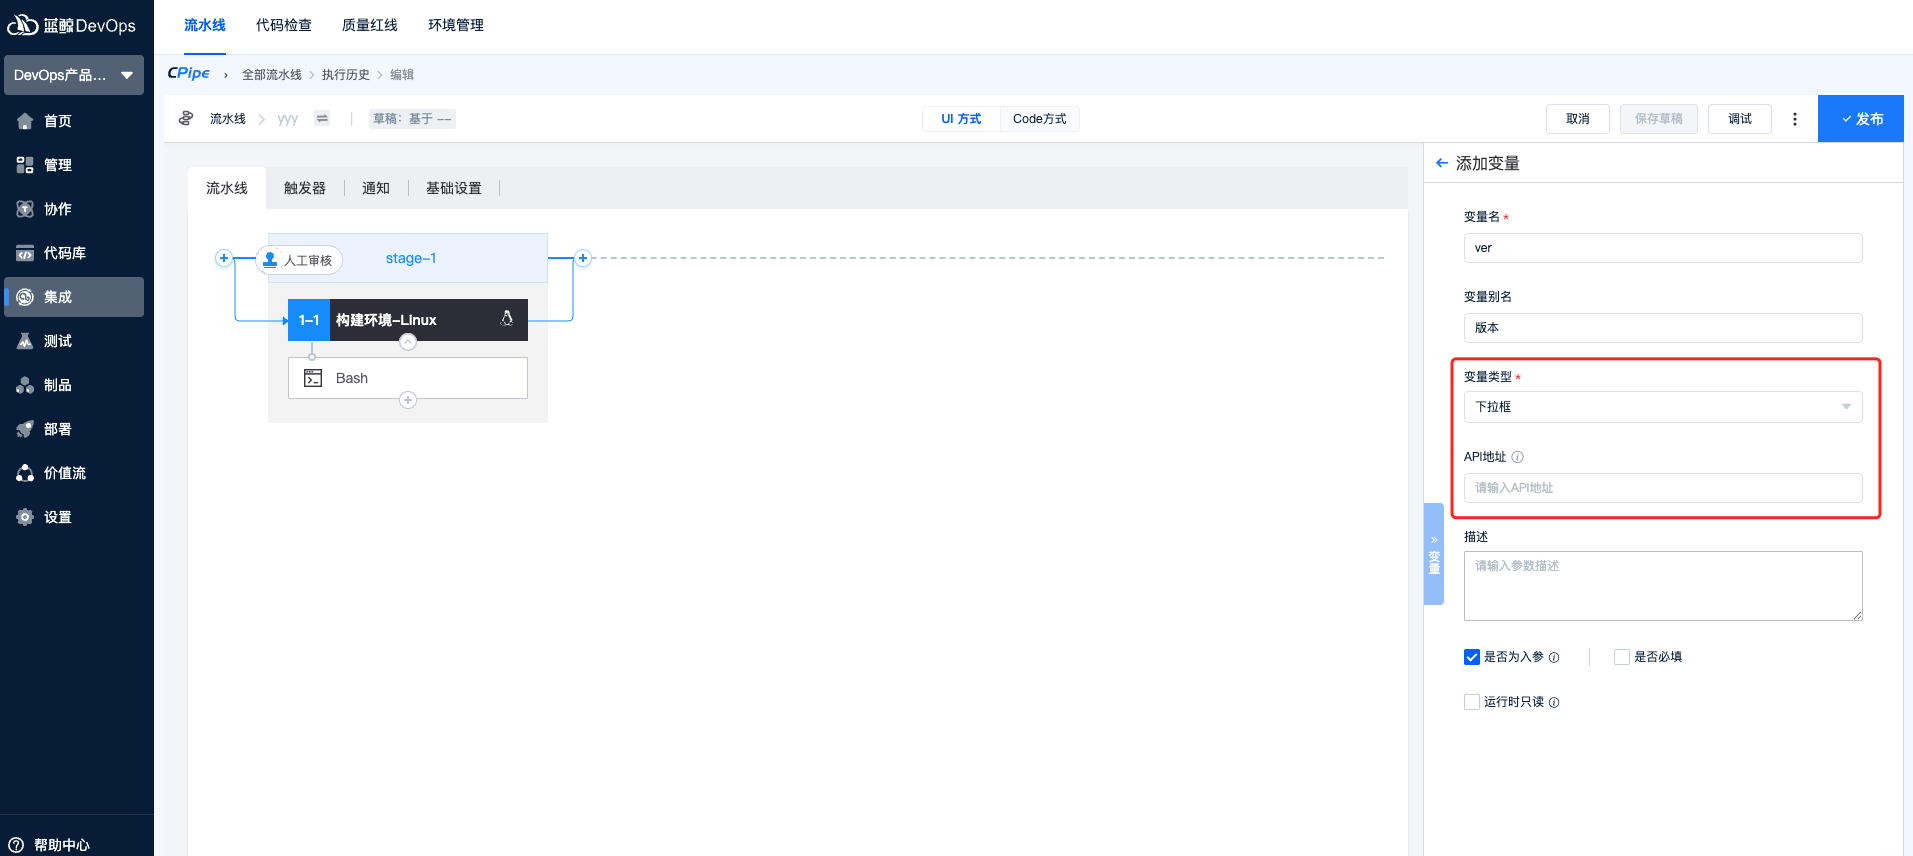The width and height of the screenshot is (1913, 856).
Task: Collapse the job with the chevron circle
Action: (x=408, y=342)
